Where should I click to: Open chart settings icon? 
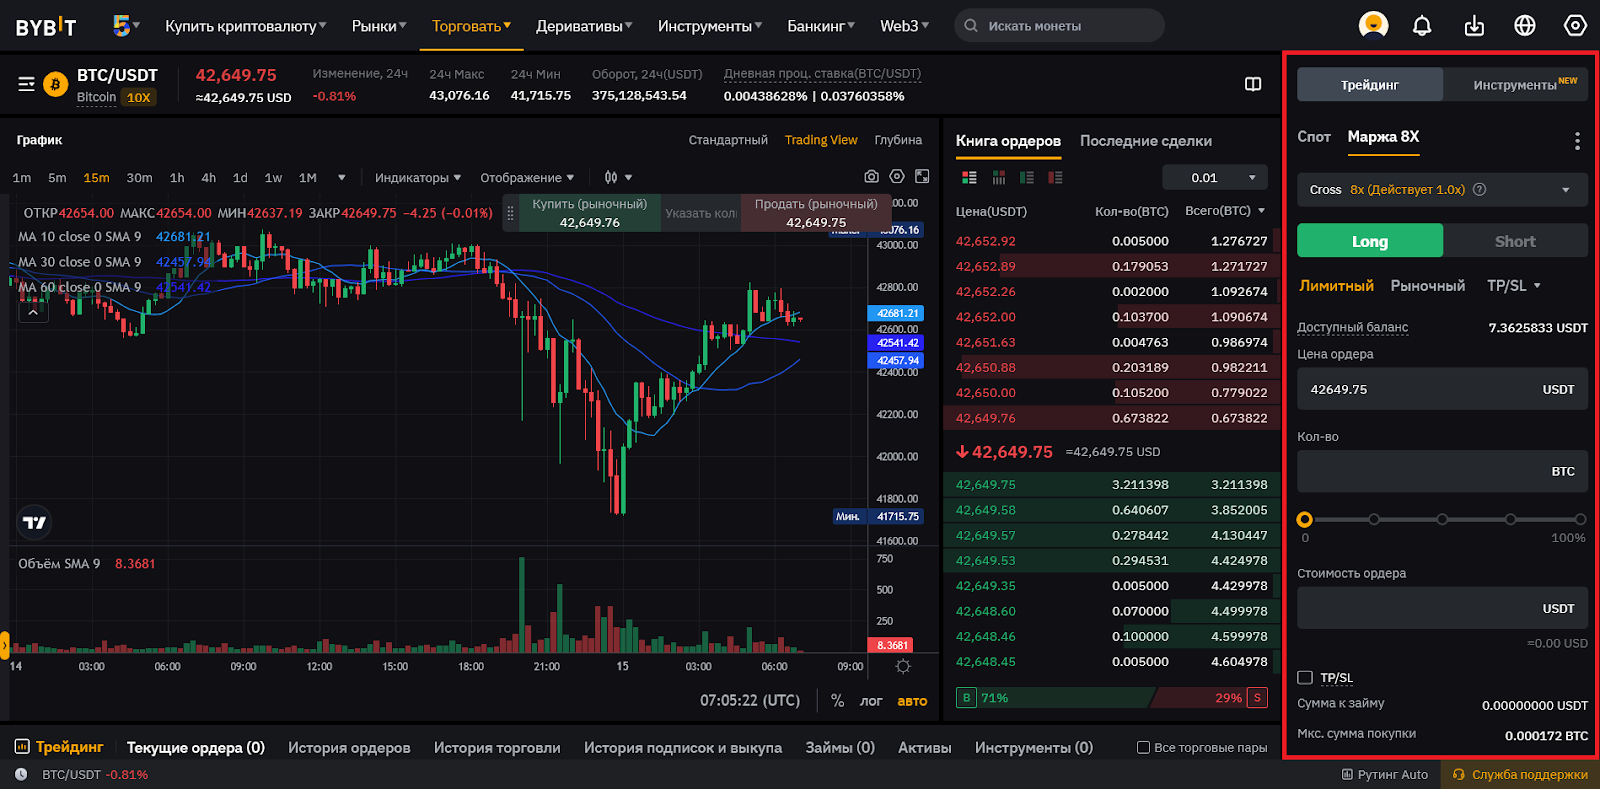897,177
